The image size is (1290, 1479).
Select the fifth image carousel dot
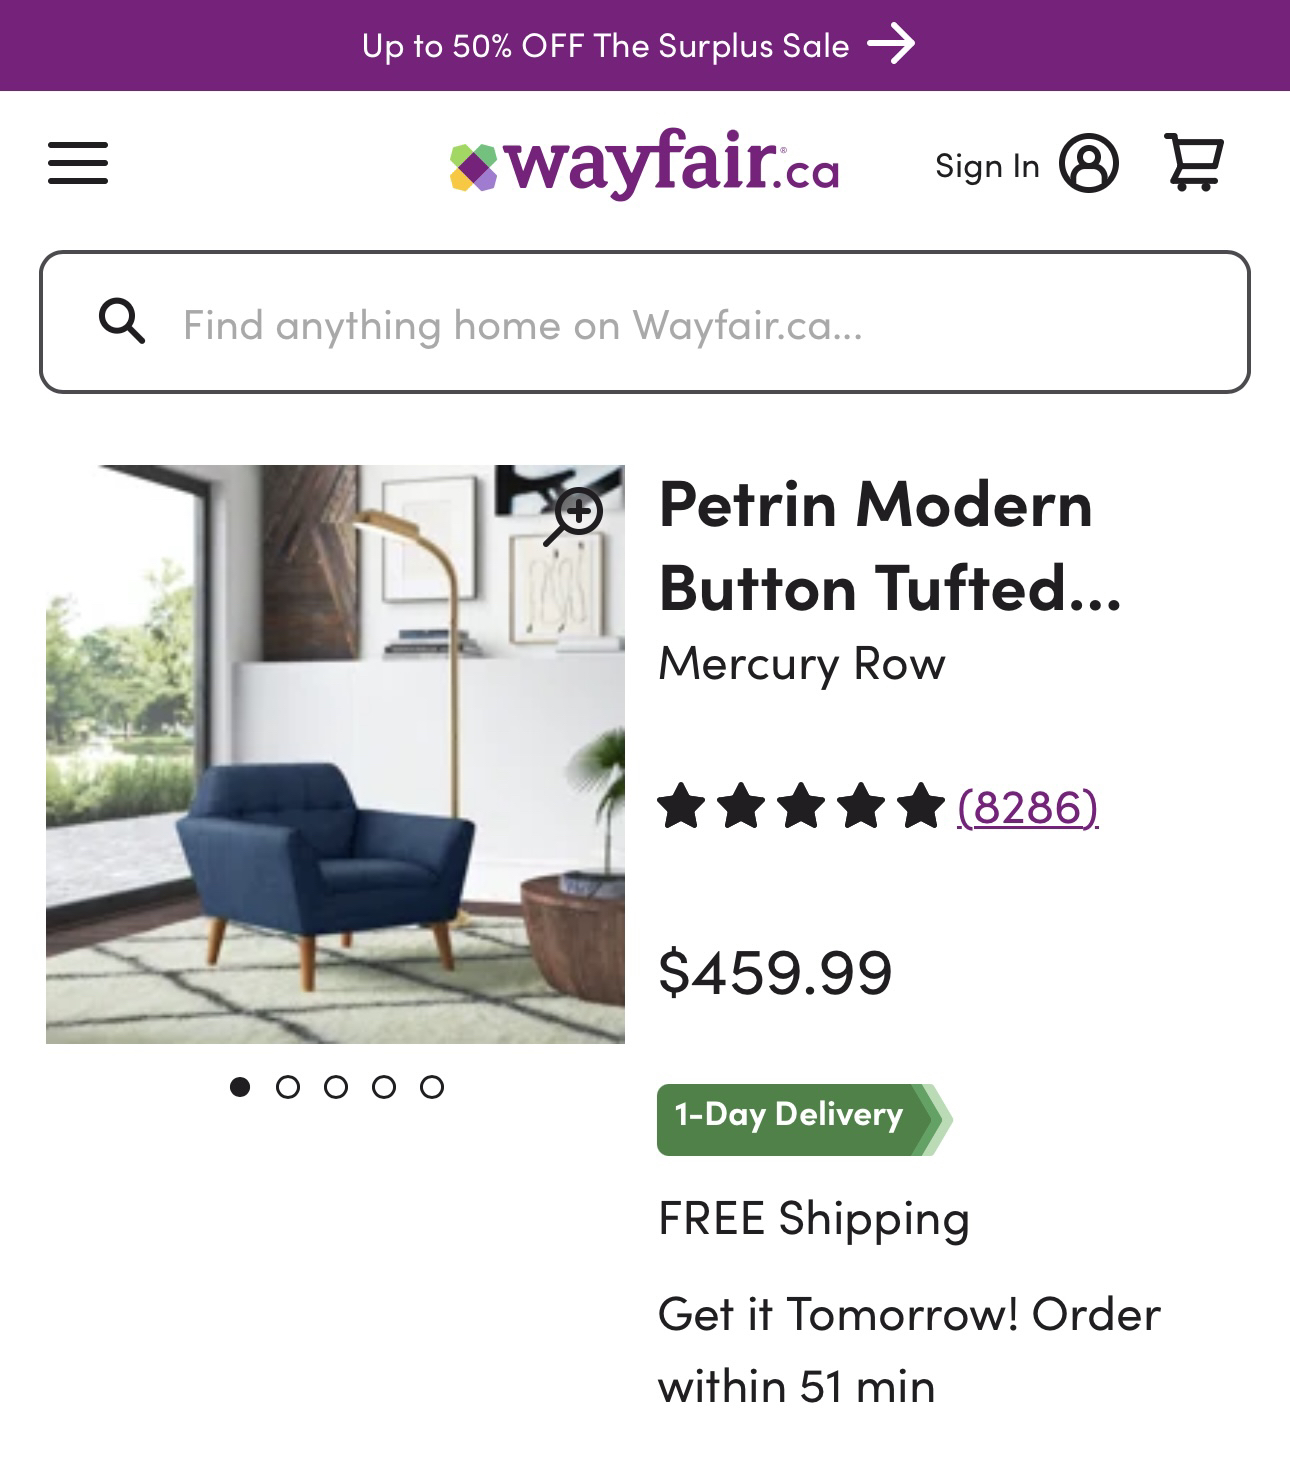432,1087
